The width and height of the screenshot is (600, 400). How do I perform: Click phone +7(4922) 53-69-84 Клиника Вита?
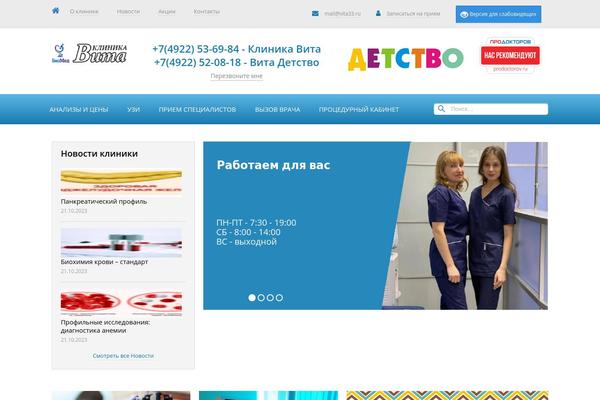pos(236,49)
